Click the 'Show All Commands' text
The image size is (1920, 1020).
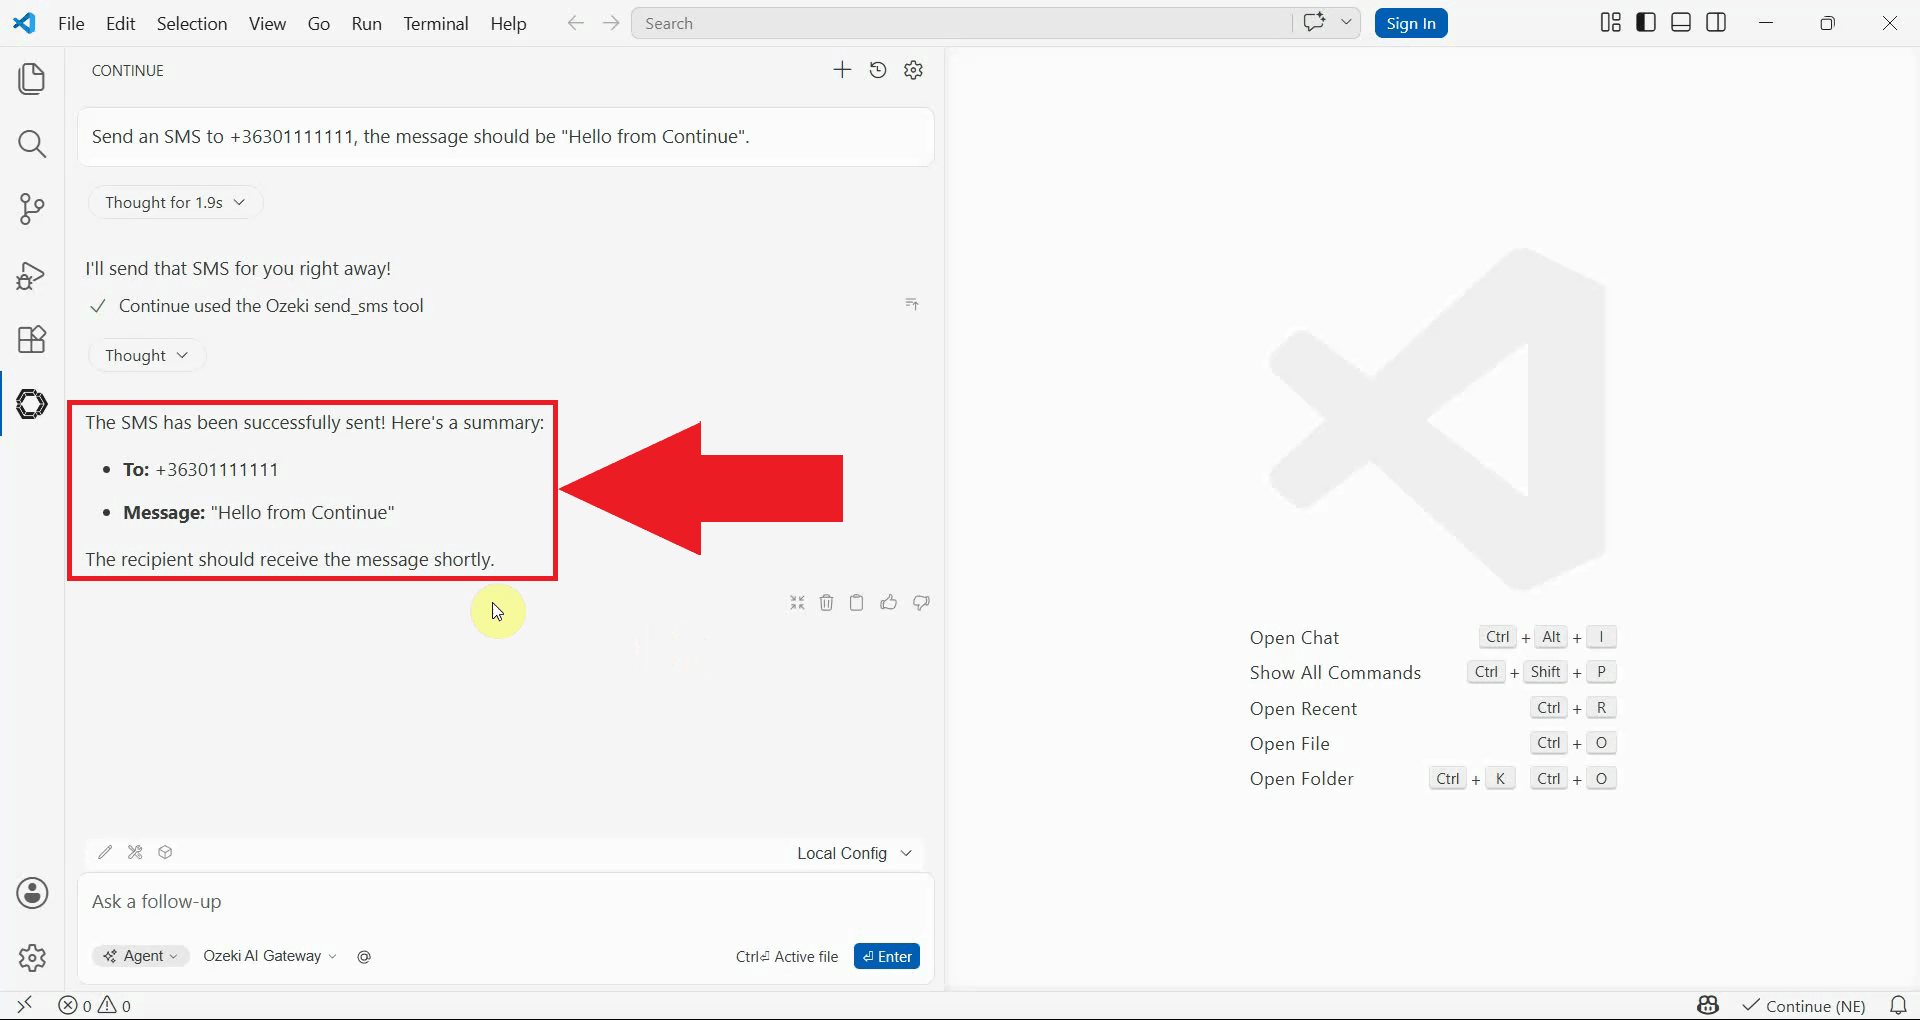(x=1335, y=673)
